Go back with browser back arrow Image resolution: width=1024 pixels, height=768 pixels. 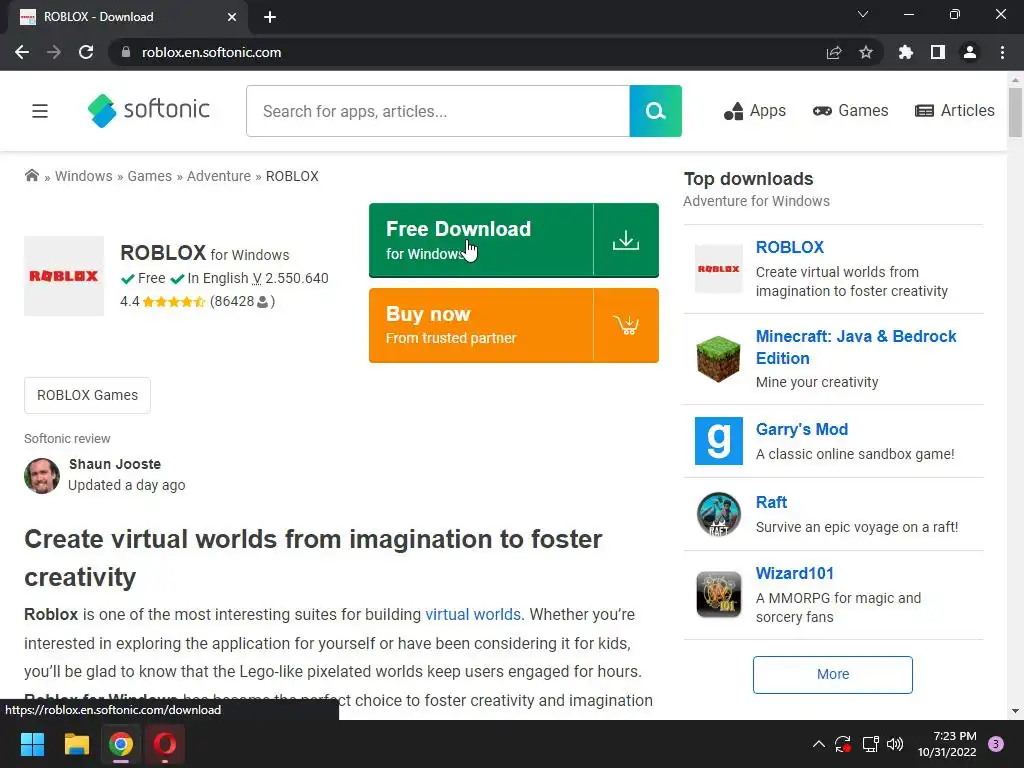pyautogui.click(x=22, y=52)
